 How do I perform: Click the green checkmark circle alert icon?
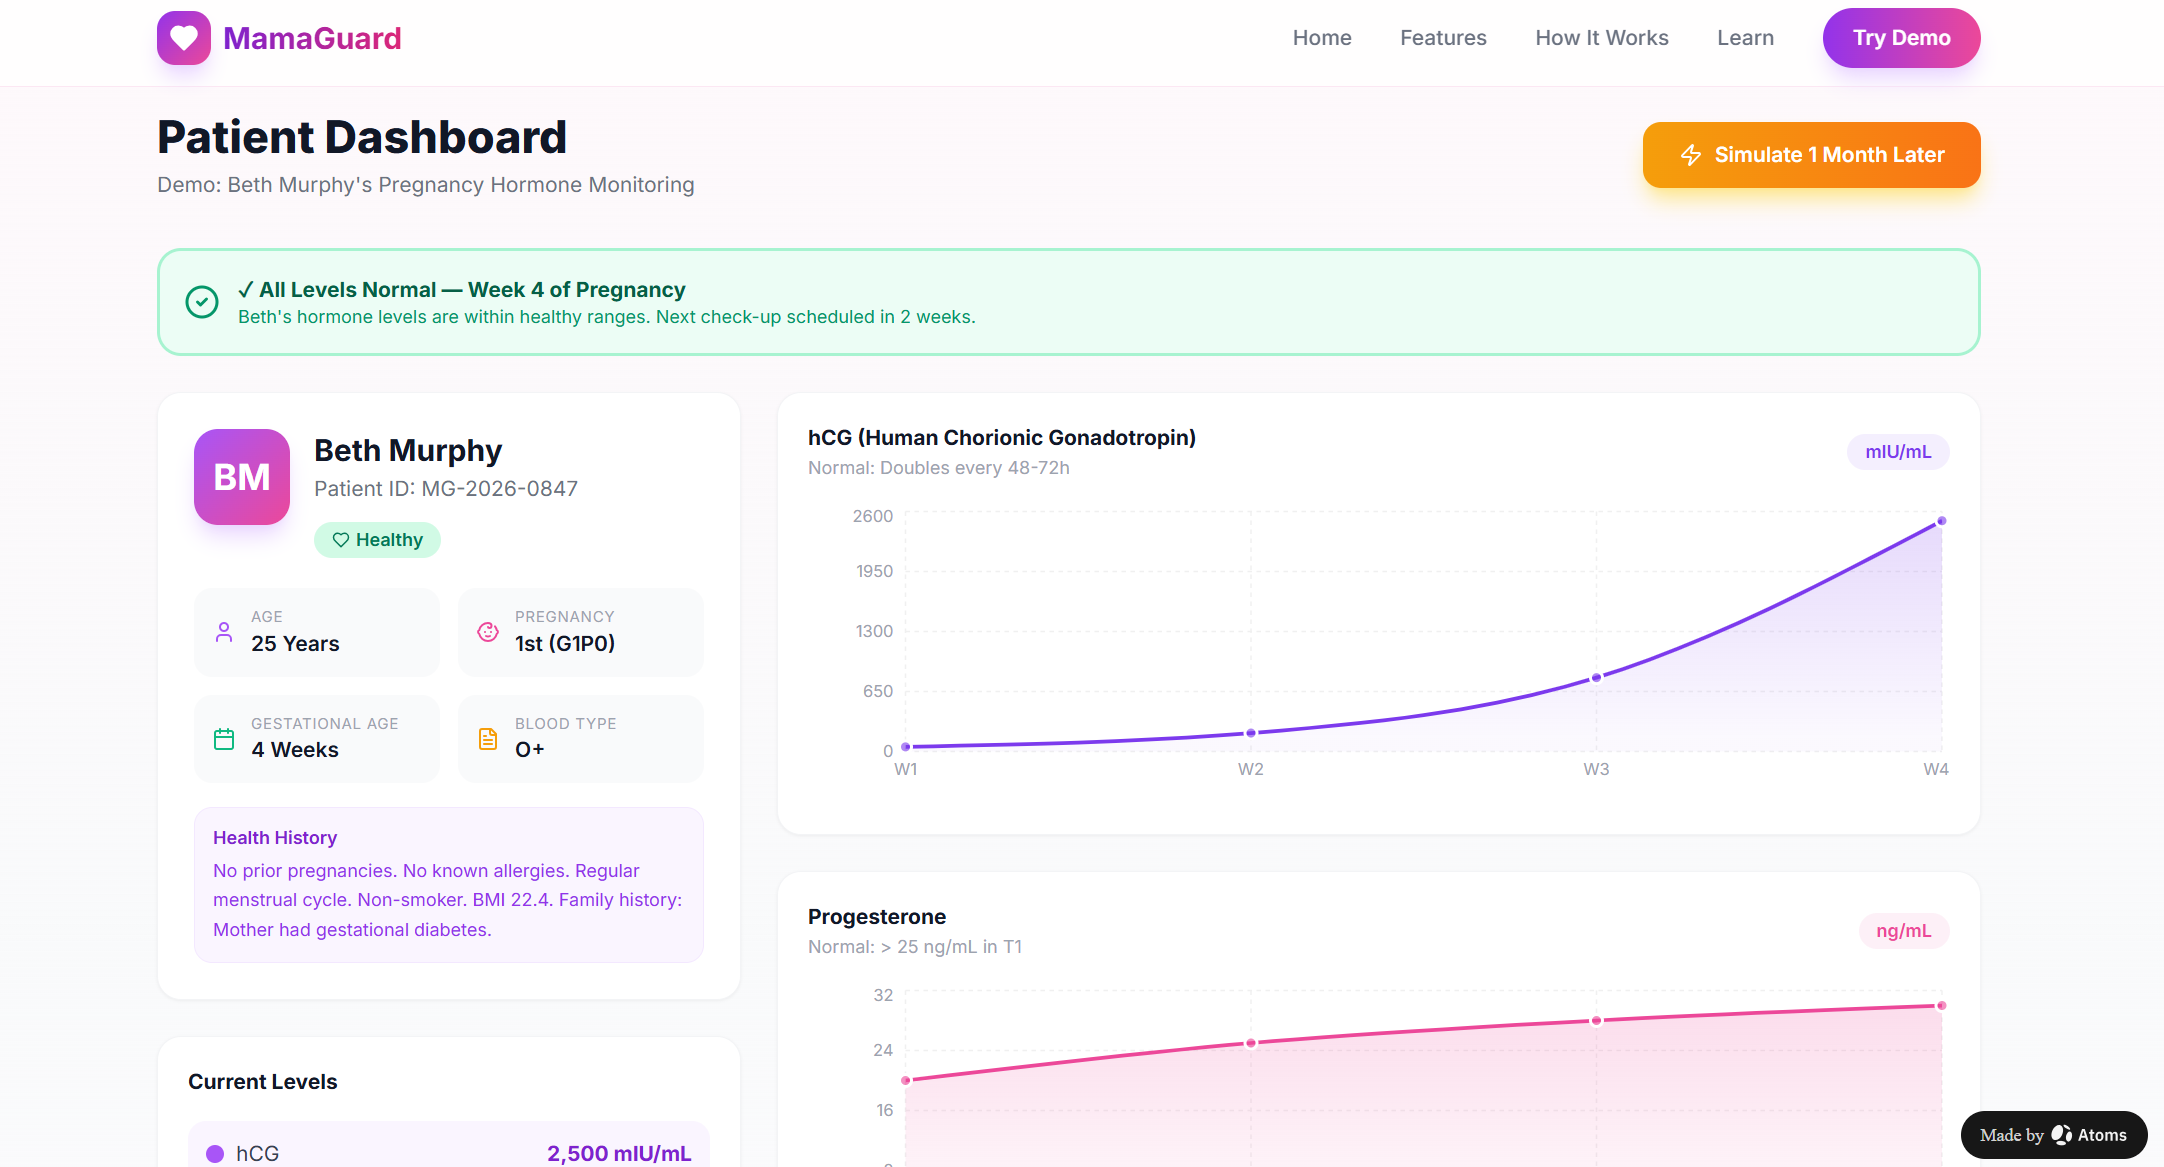point(202,302)
